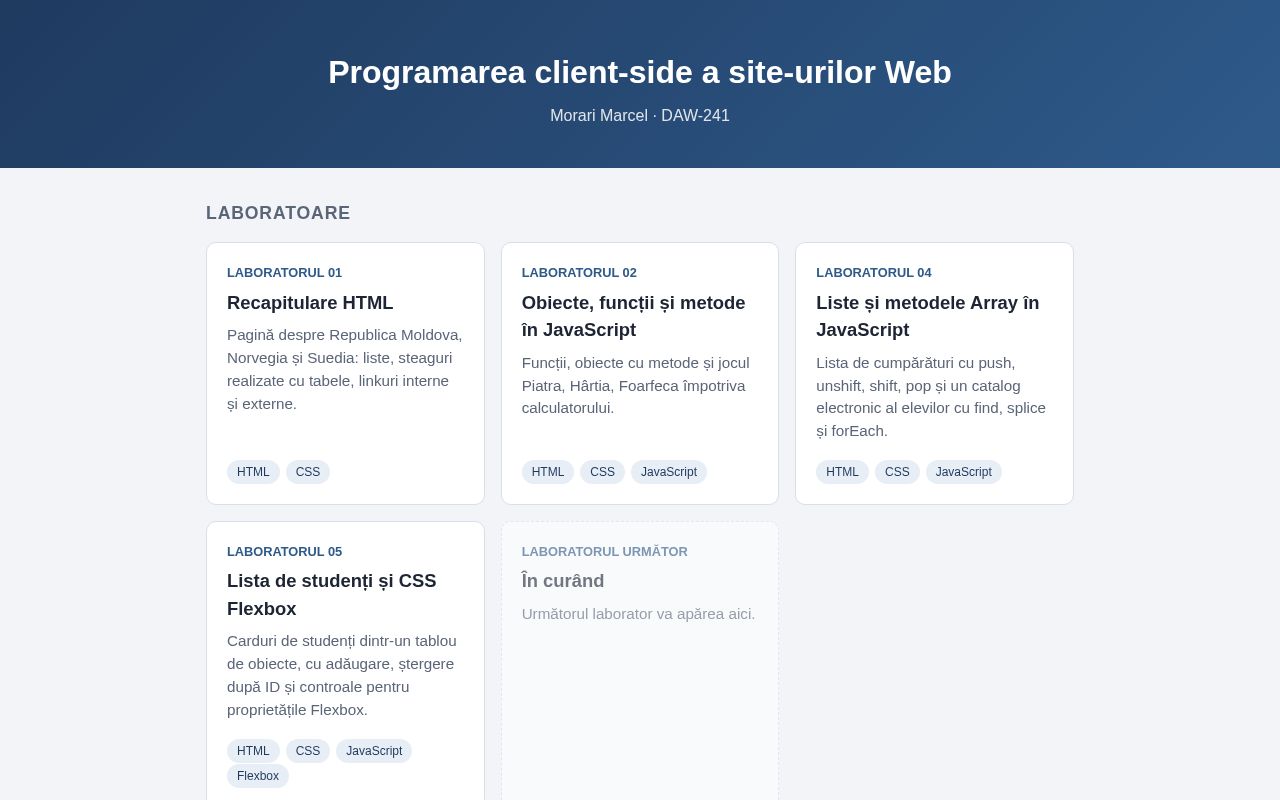Click the "LABORATORUL 01" label

click(284, 272)
